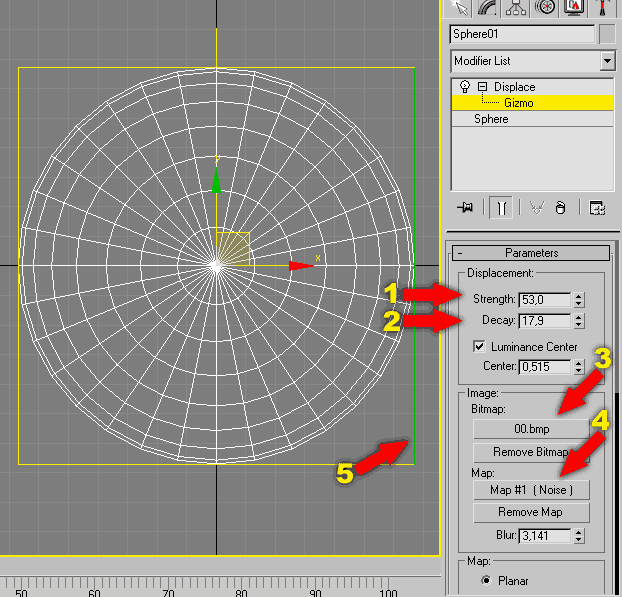Open the Hierarchy panel tab
This screenshot has height=597, width=622.
(x=517, y=8)
